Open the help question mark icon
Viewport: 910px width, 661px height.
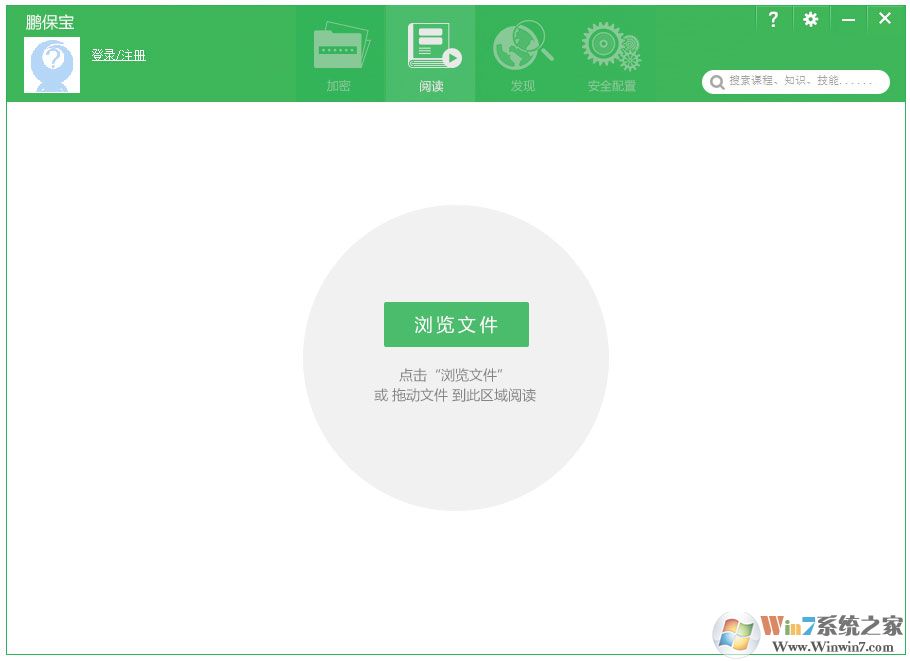[774, 19]
